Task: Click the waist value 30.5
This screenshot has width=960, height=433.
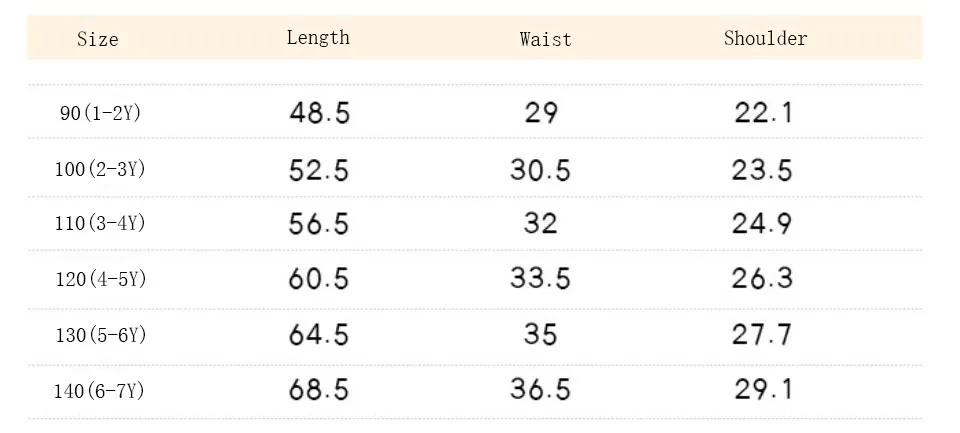Action: pyautogui.click(x=540, y=169)
